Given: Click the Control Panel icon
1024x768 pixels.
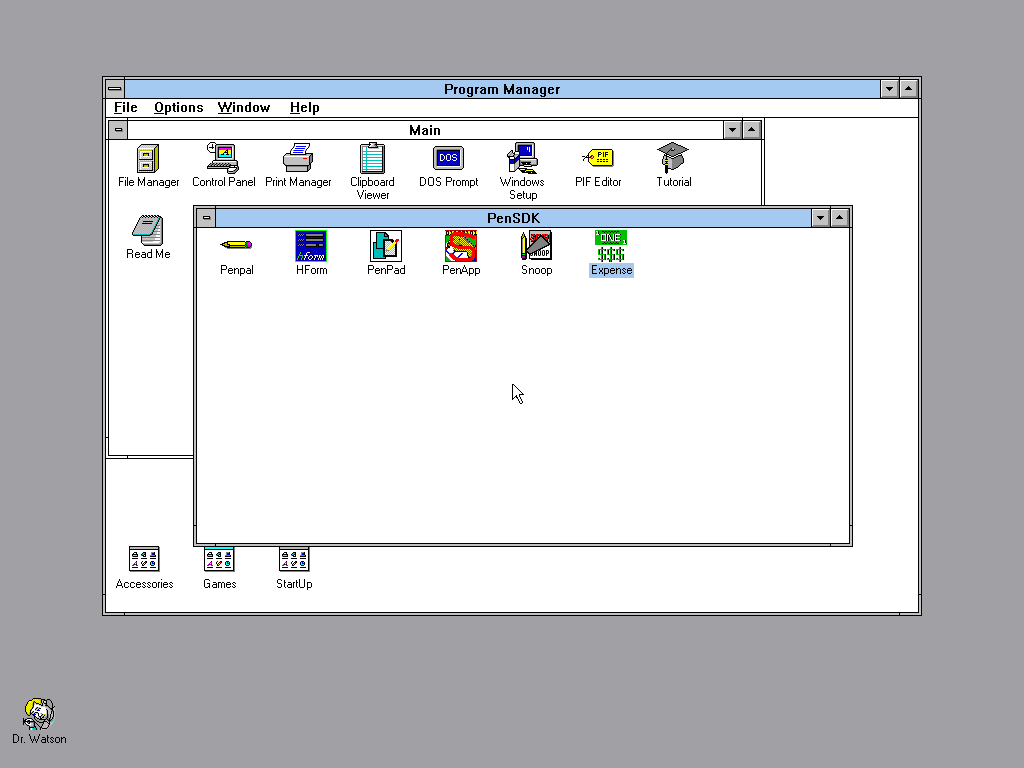Looking at the screenshot, I should point(223,158).
